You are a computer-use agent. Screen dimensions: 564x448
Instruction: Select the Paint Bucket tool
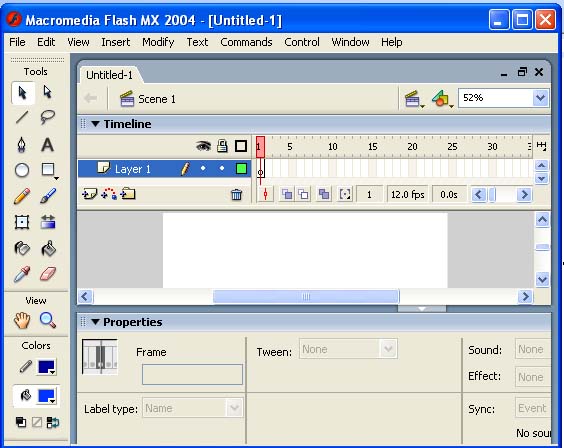pos(48,248)
